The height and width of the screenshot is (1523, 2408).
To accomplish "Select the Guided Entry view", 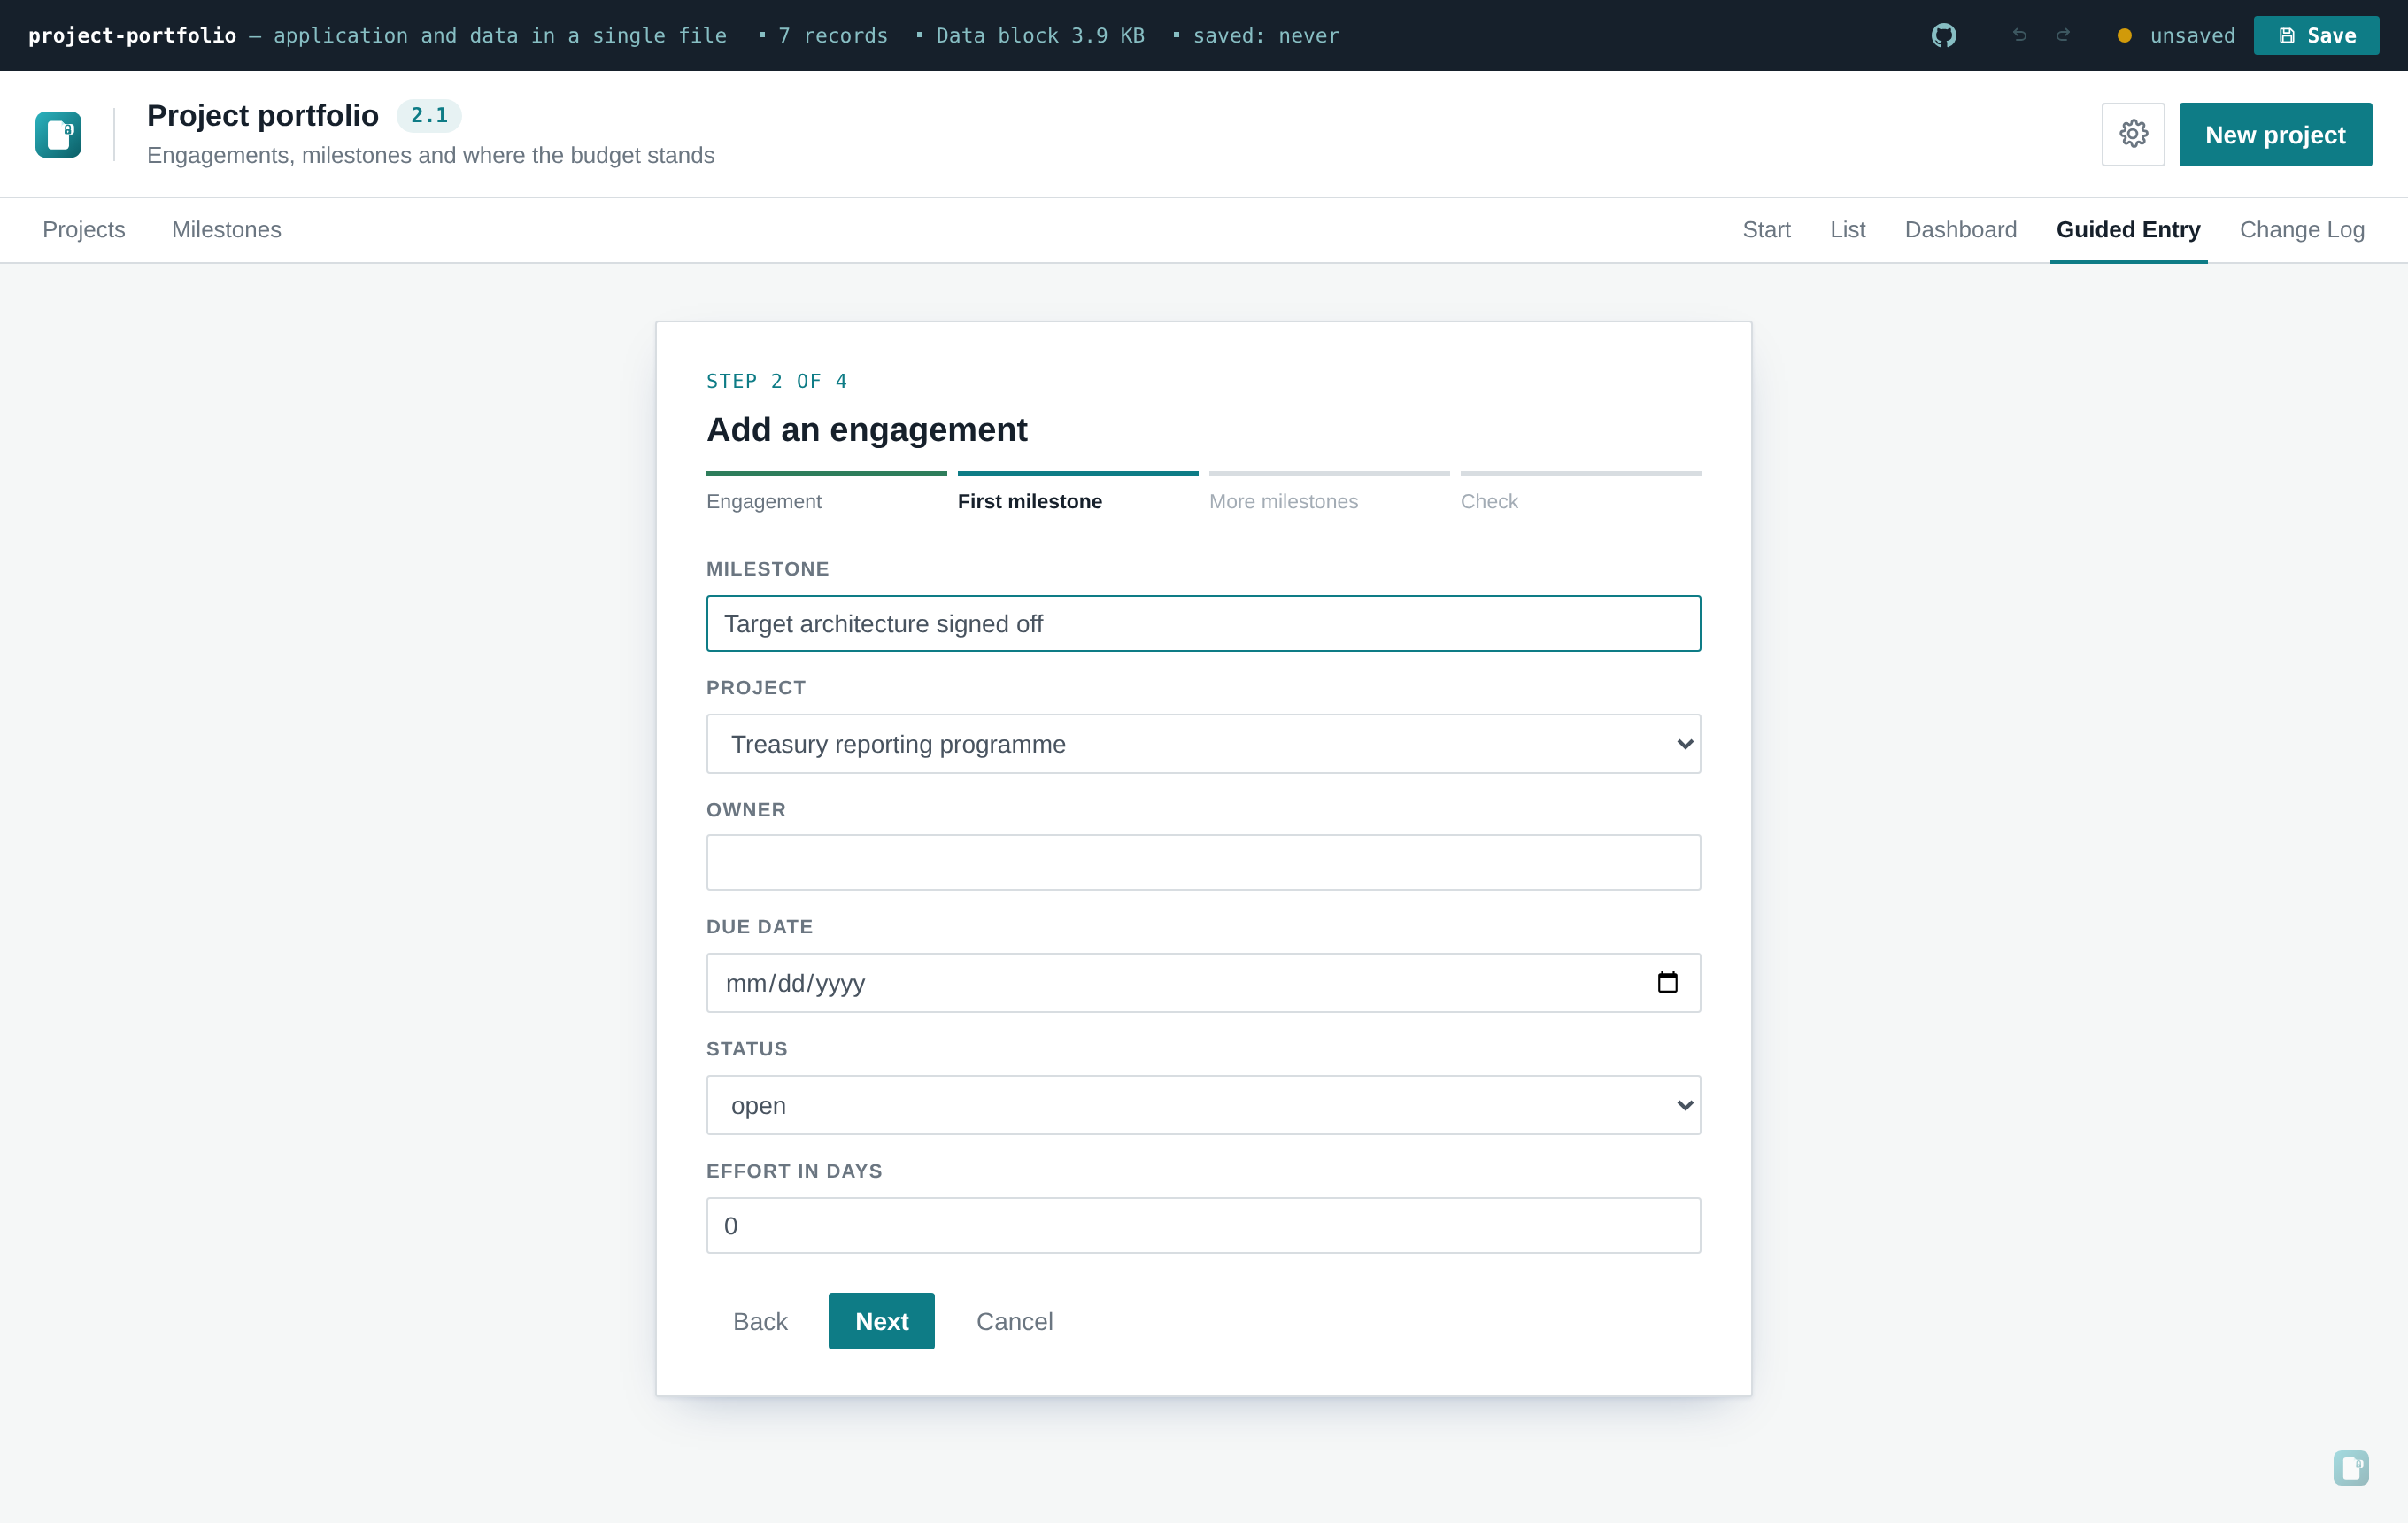I will coord(2128,230).
